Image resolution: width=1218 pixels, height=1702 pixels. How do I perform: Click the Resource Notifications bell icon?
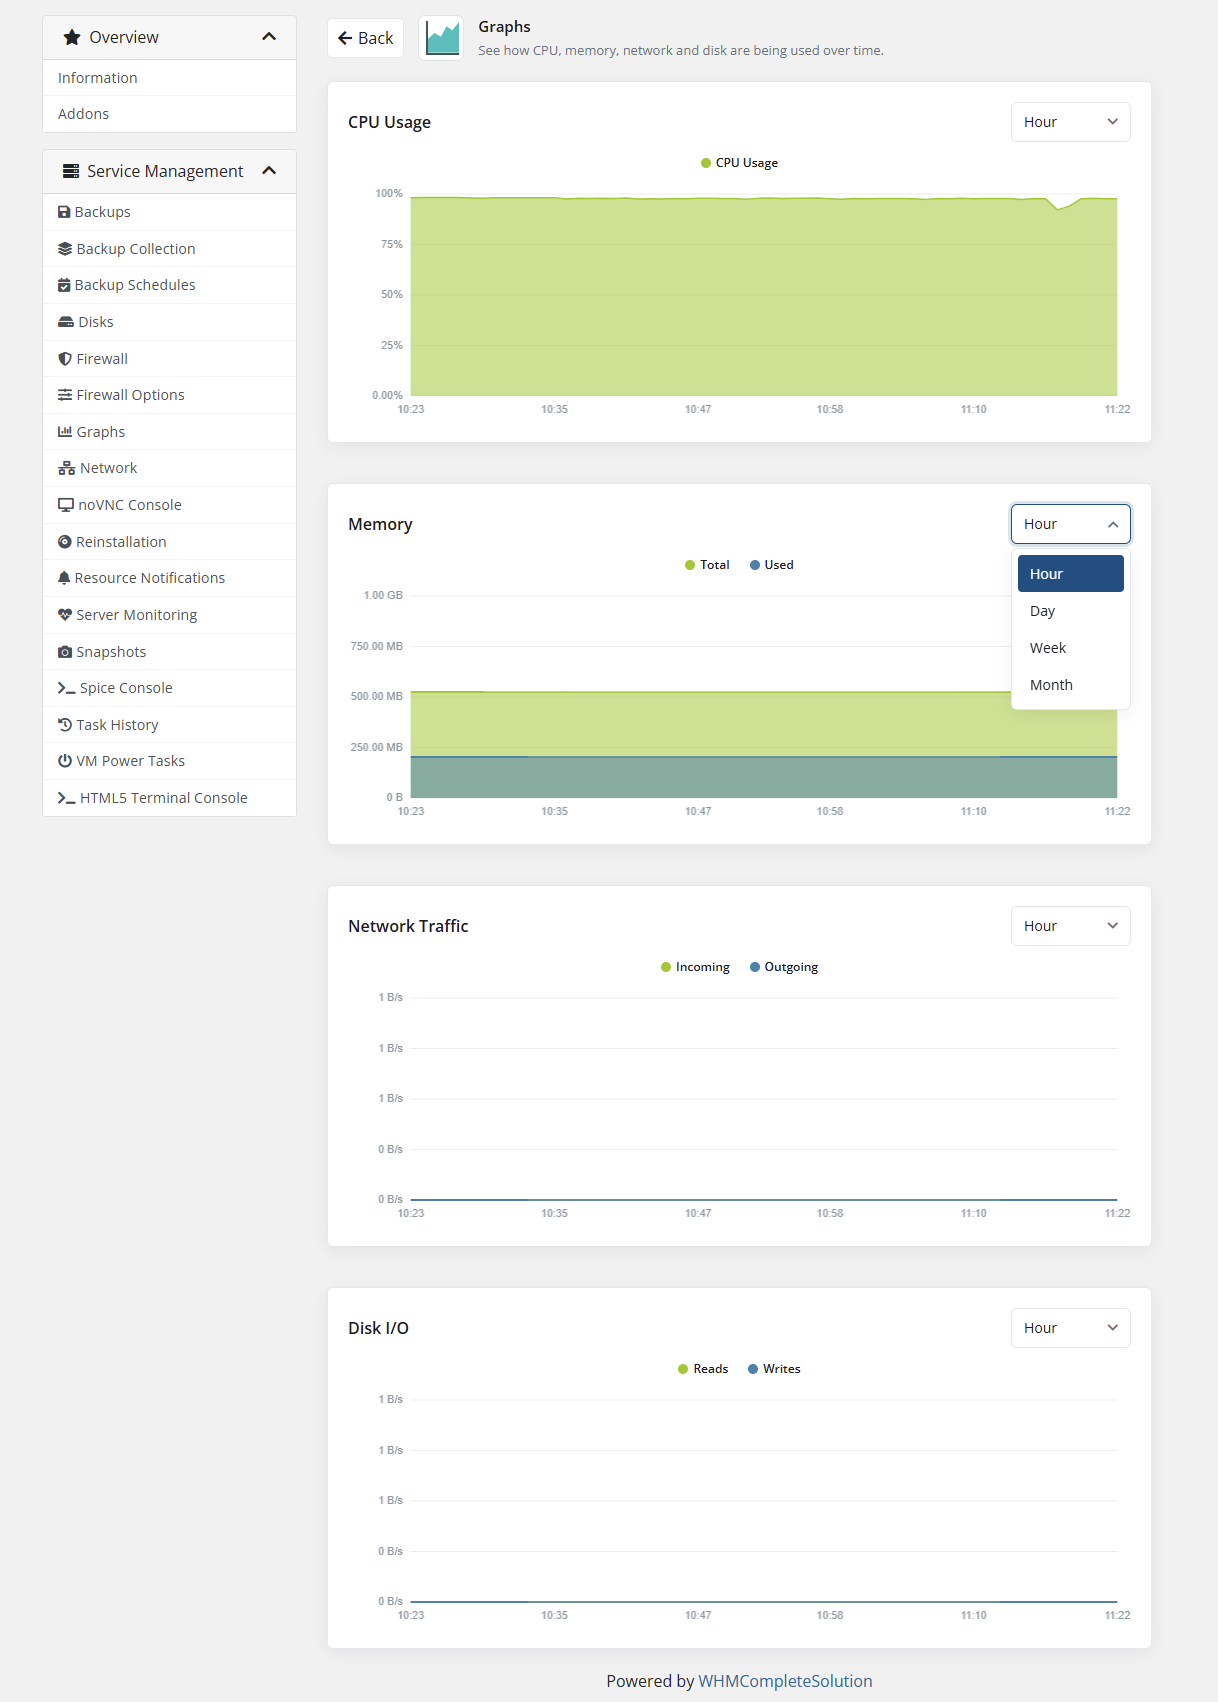click(x=64, y=578)
